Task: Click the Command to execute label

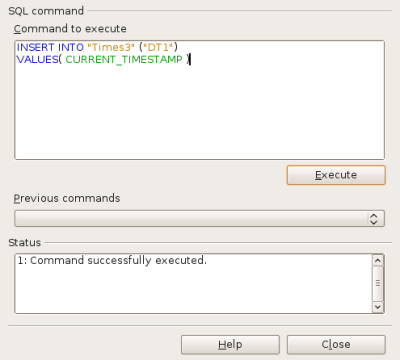Action: (70, 29)
